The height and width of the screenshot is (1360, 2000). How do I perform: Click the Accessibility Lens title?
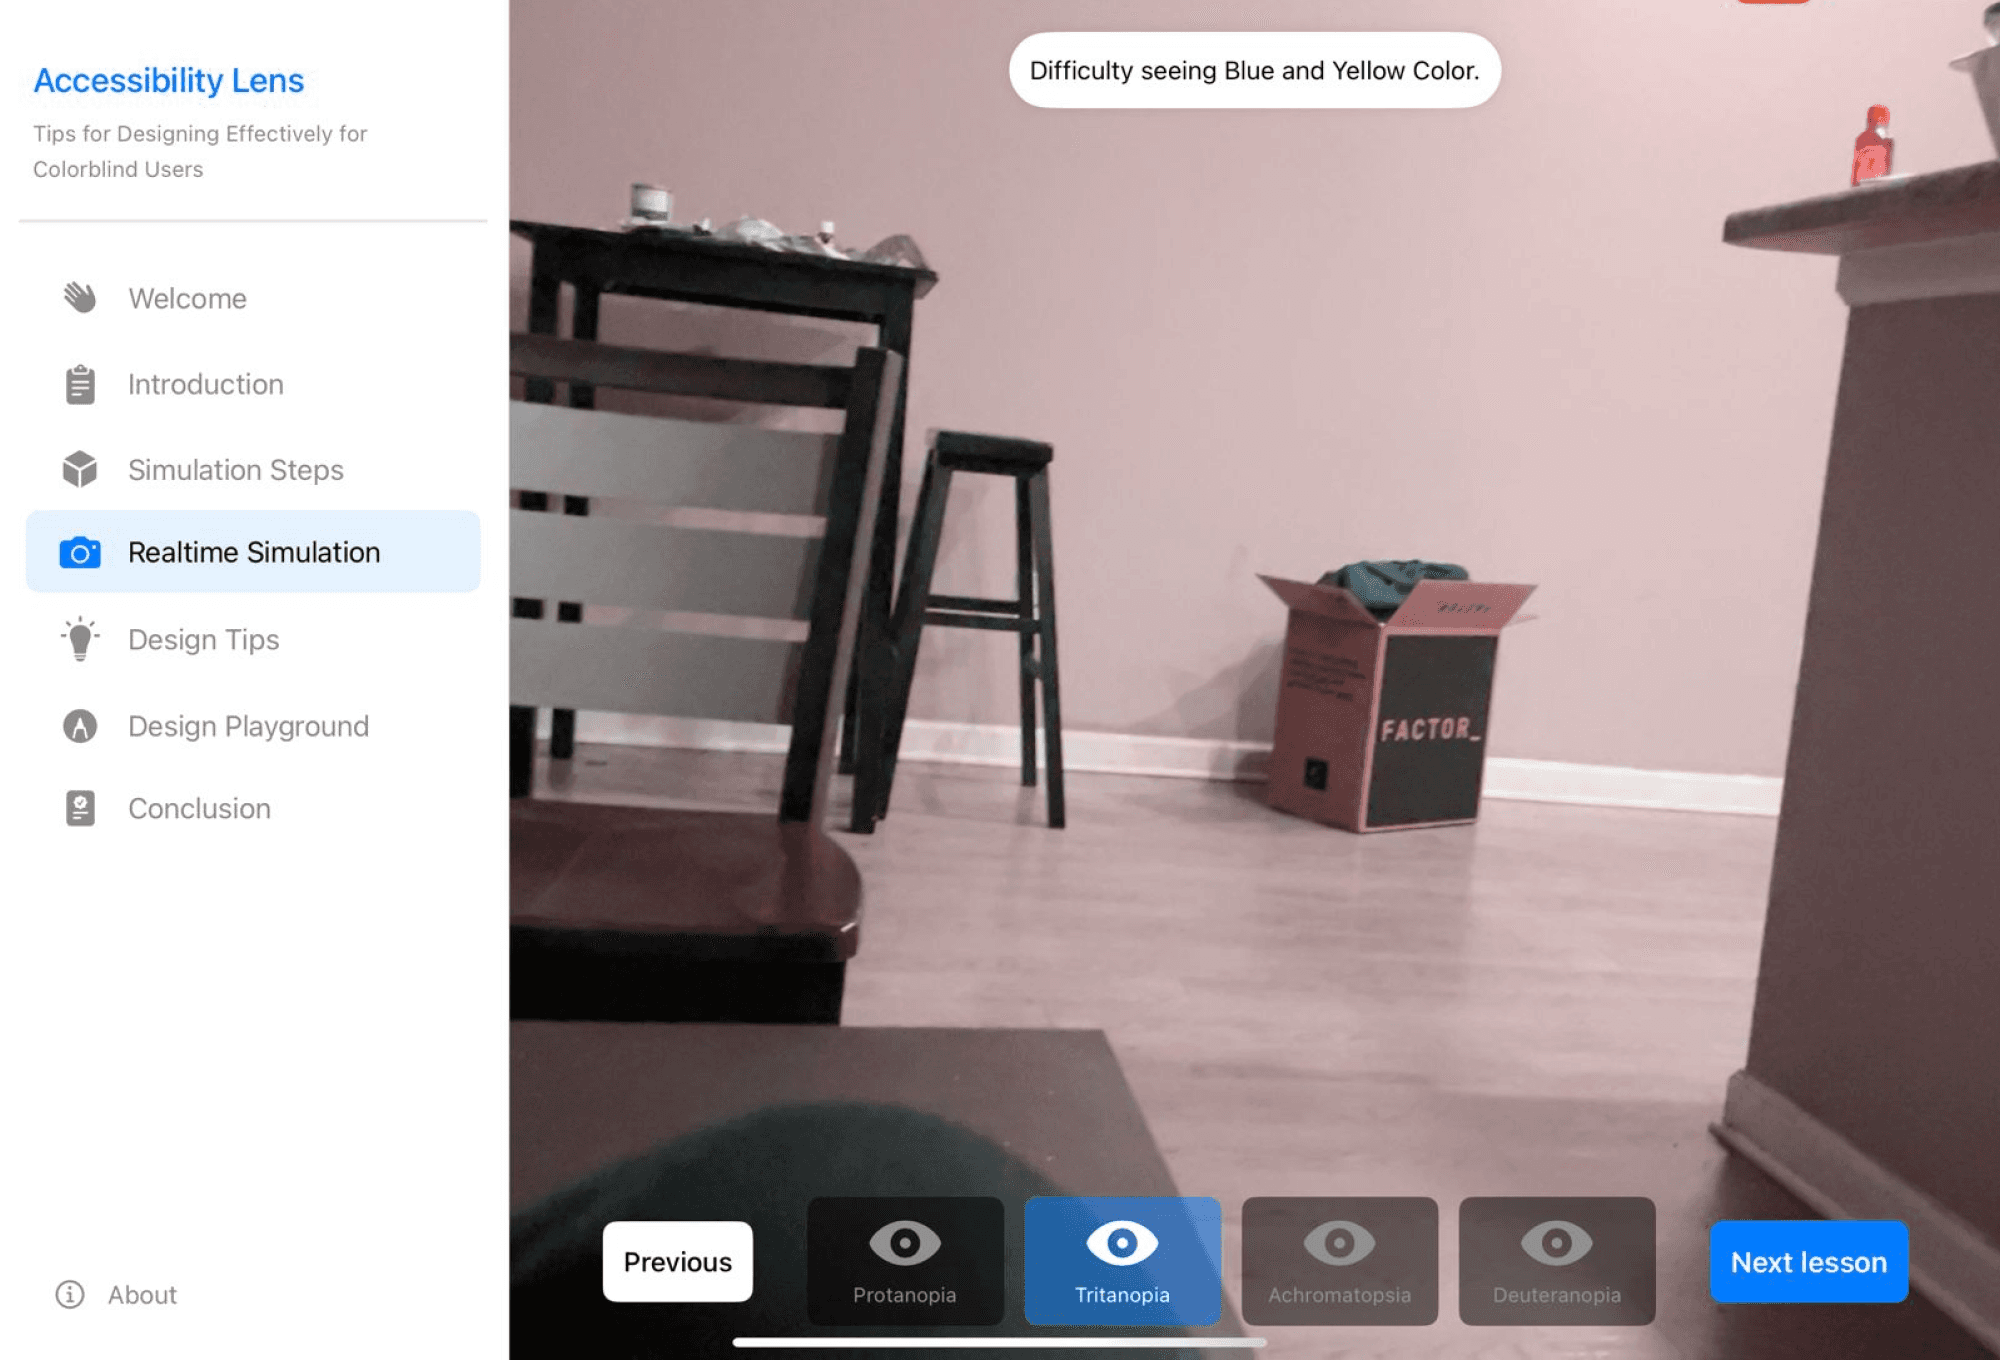pyautogui.click(x=169, y=80)
